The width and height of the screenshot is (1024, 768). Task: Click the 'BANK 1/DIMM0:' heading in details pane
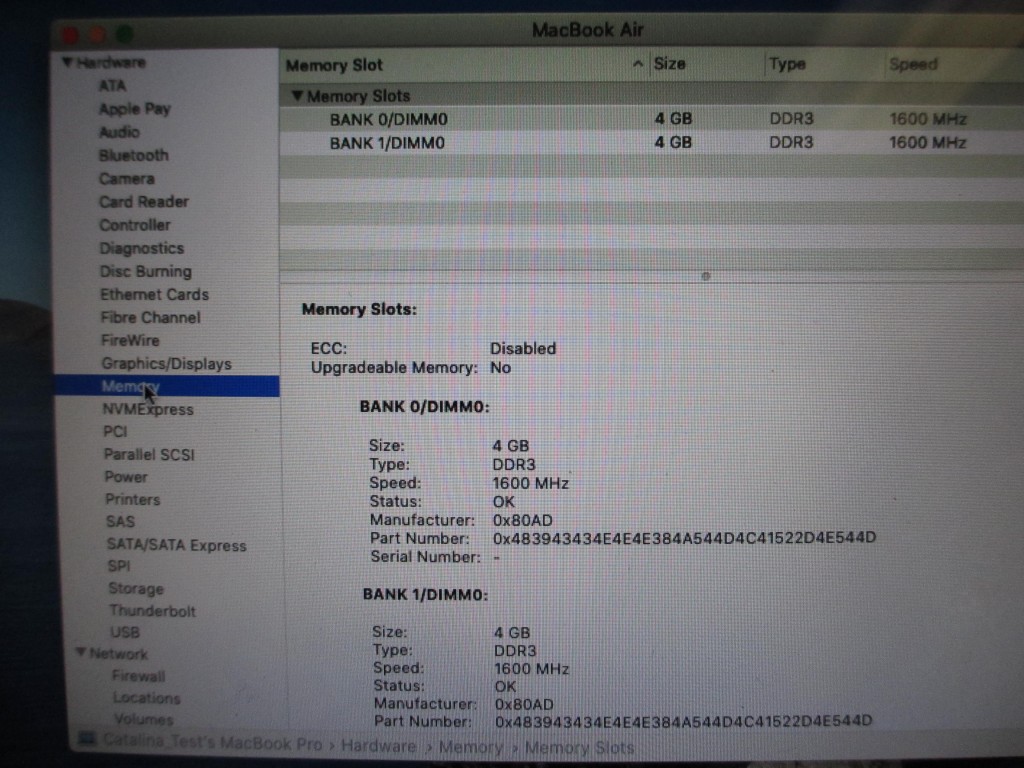click(425, 594)
